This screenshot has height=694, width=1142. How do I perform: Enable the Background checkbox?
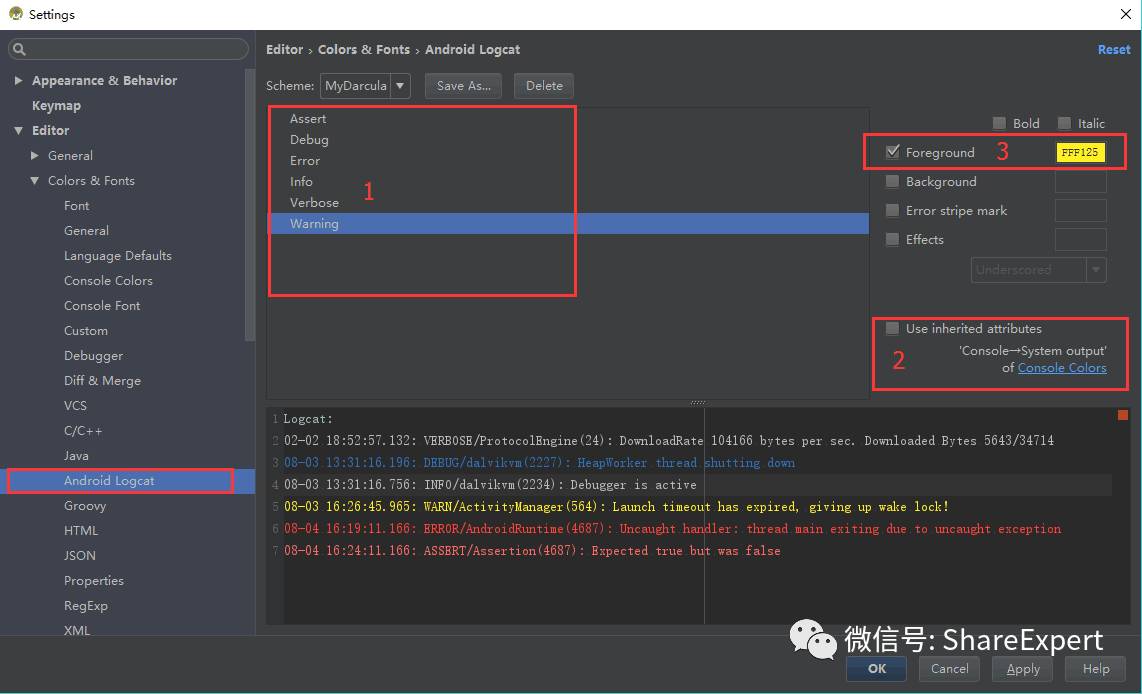click(892, 181)
